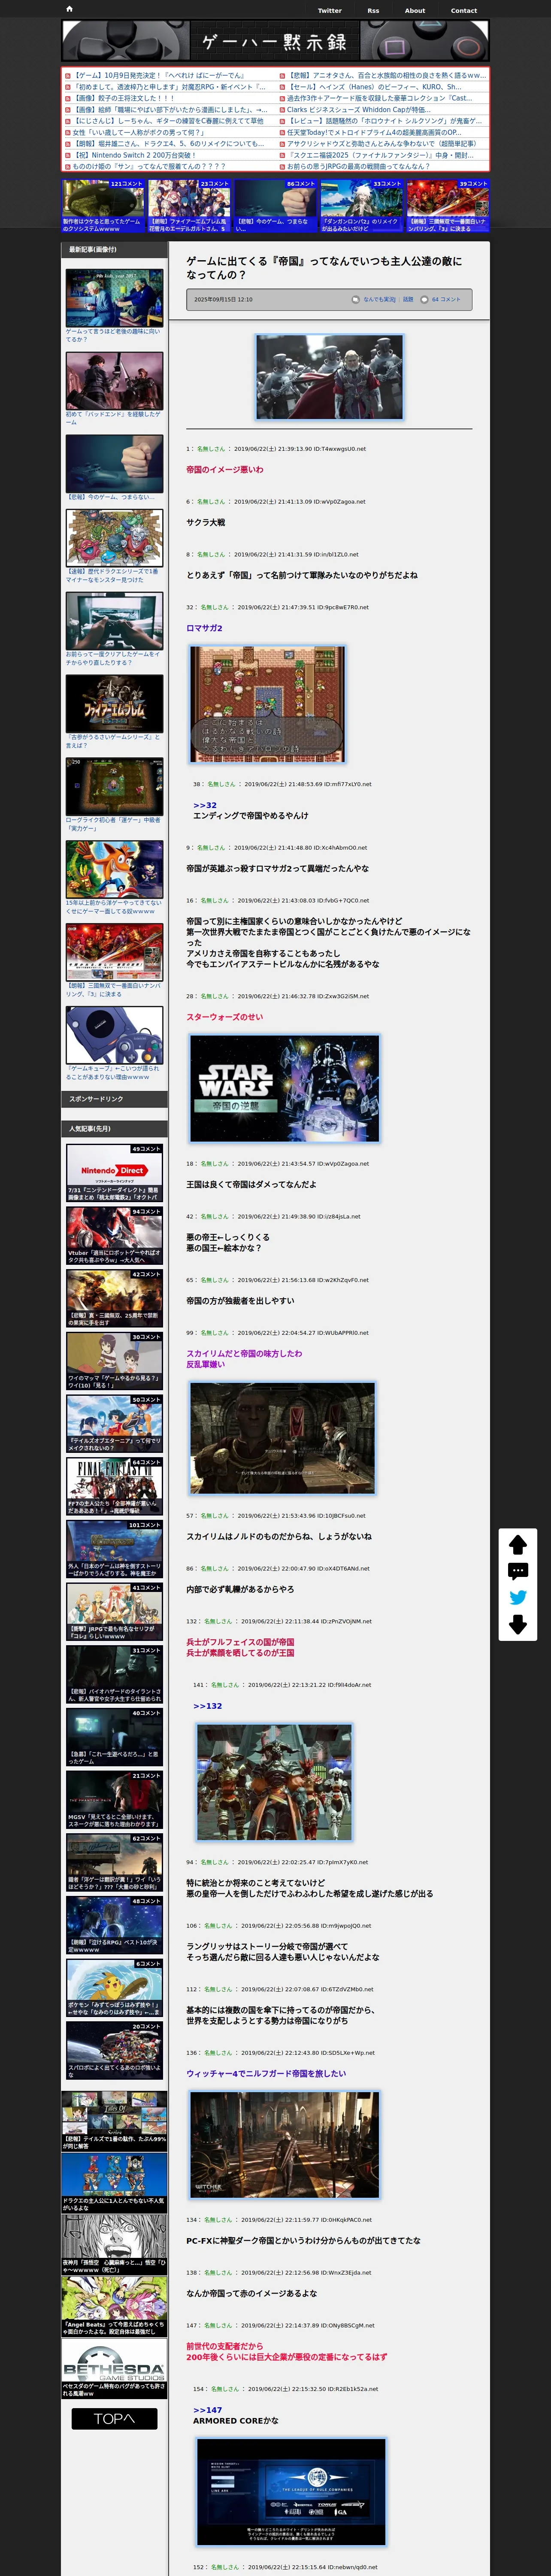Open popular article with Pikachu thumbnail

pyautogui.click(x=114, y=1987)
